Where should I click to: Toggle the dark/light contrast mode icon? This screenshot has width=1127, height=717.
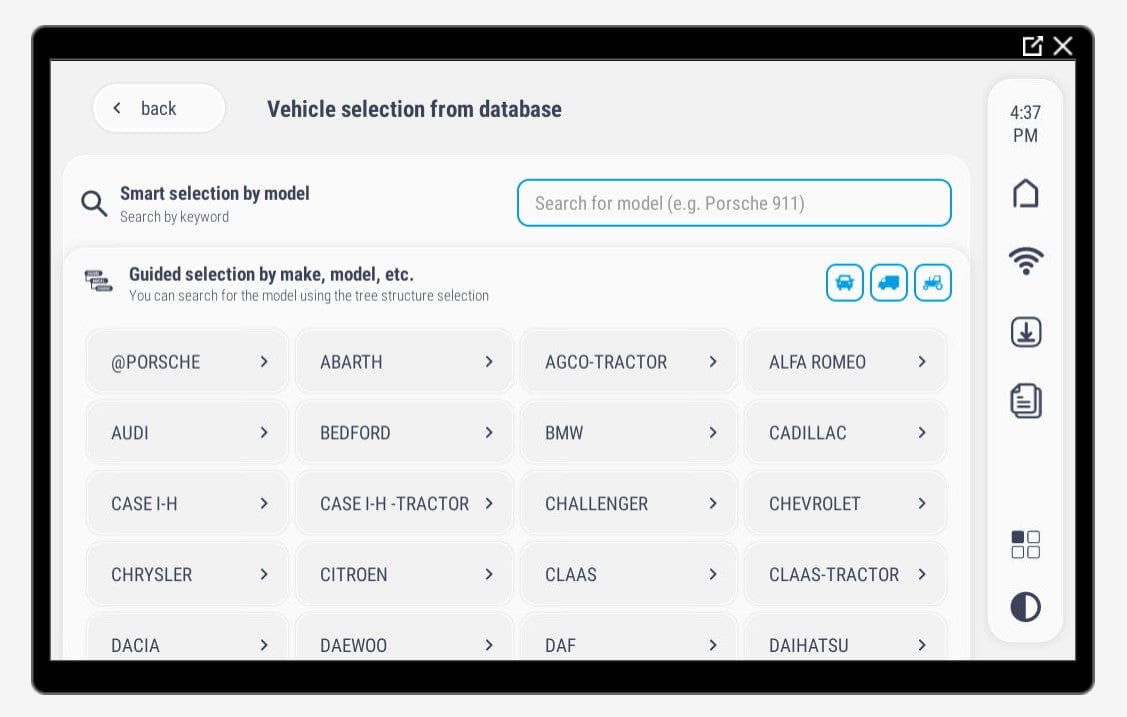tap(1025, 607)
